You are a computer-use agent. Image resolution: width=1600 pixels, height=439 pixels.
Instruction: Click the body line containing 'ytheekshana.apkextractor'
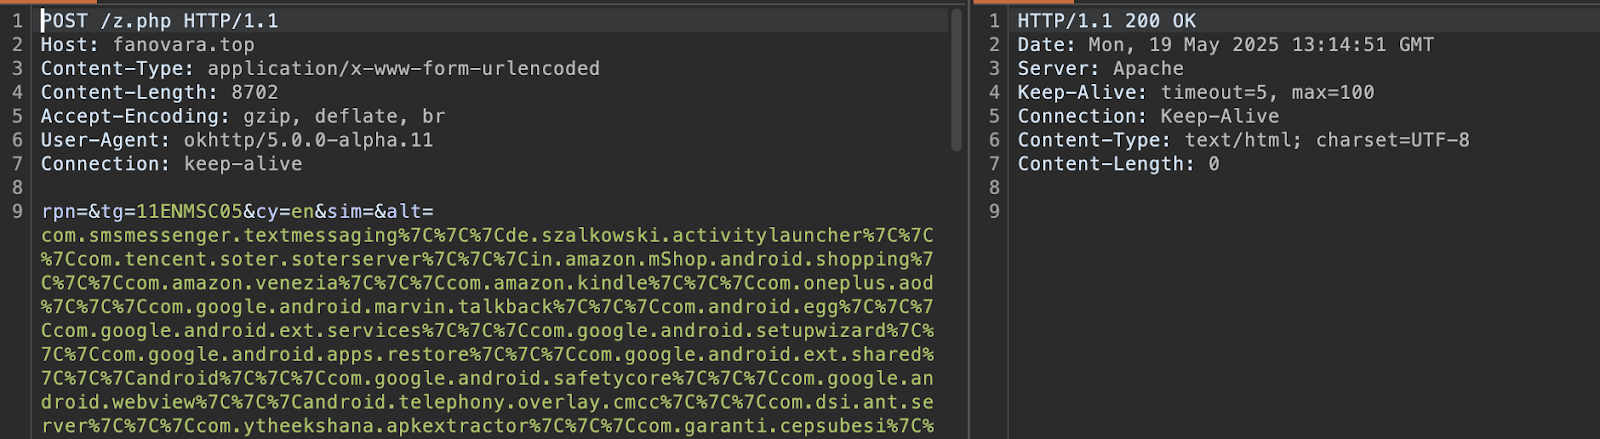[487, 427]
